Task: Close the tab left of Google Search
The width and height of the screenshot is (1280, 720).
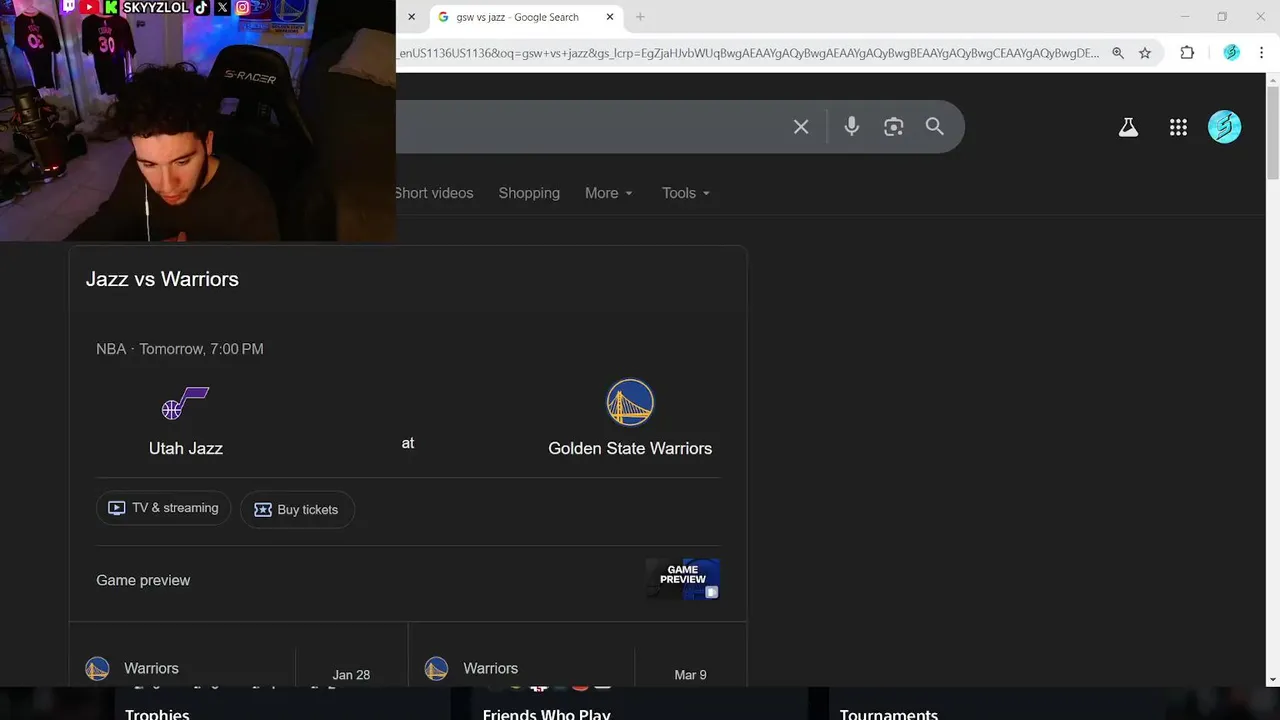Action: 411,17
